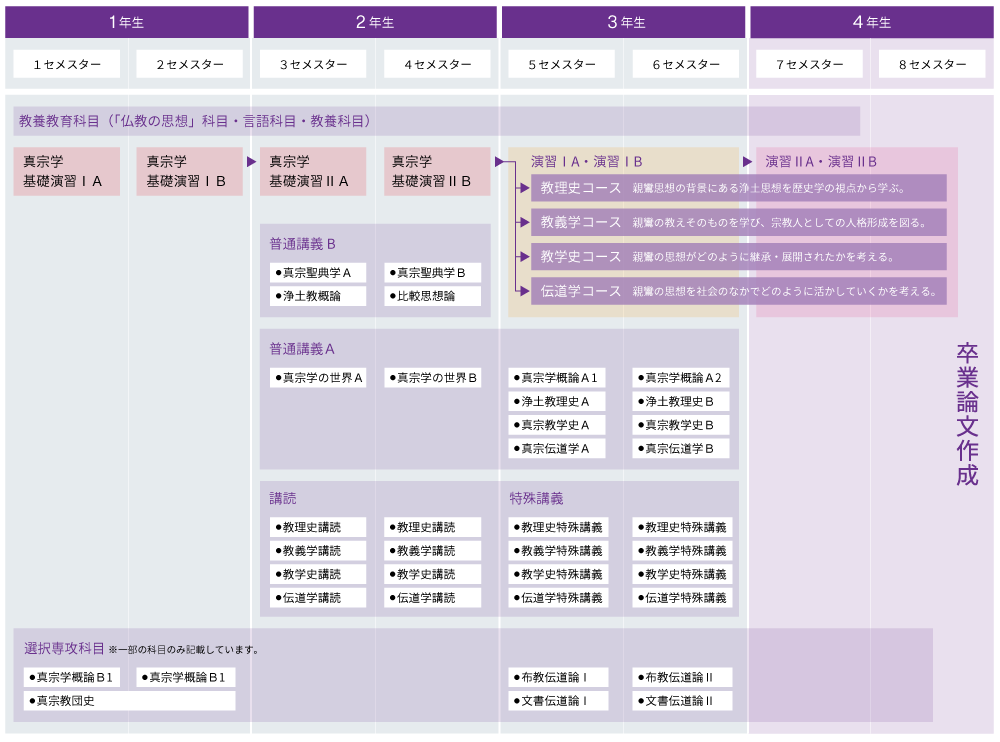This screenshot has width=1000, height=742.
Task: Choose the 教学史コース bar
Action: 739,257
